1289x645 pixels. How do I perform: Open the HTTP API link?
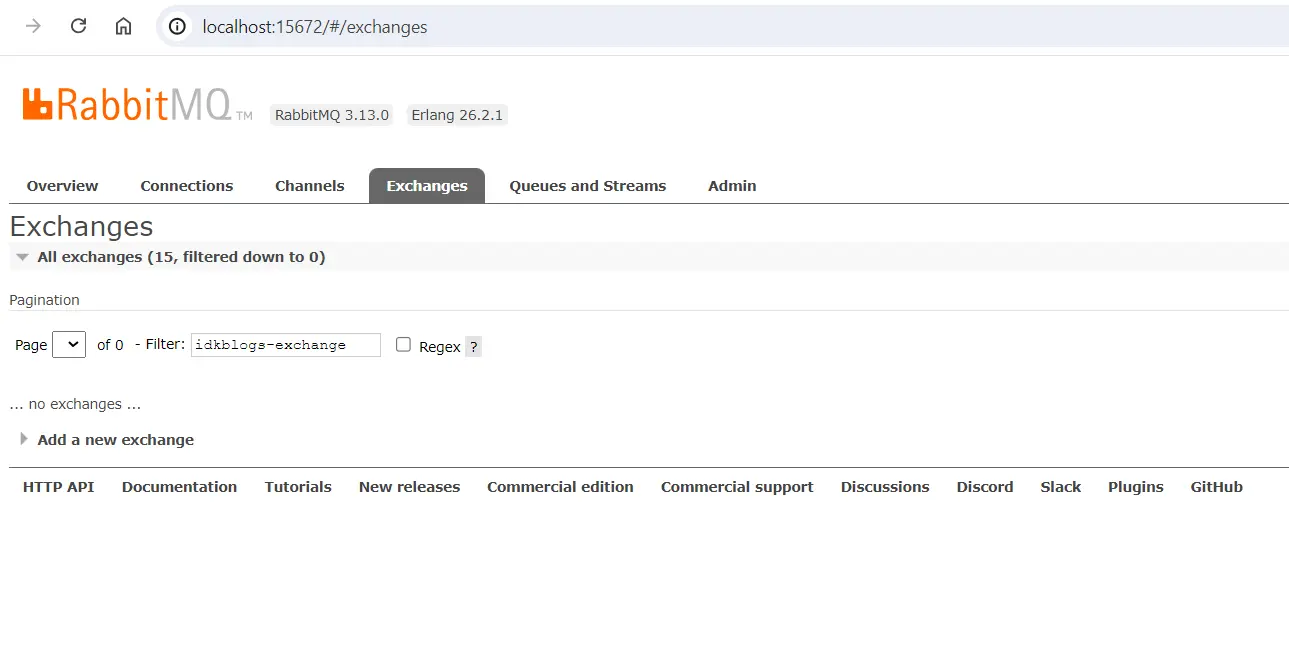(59, 487)
